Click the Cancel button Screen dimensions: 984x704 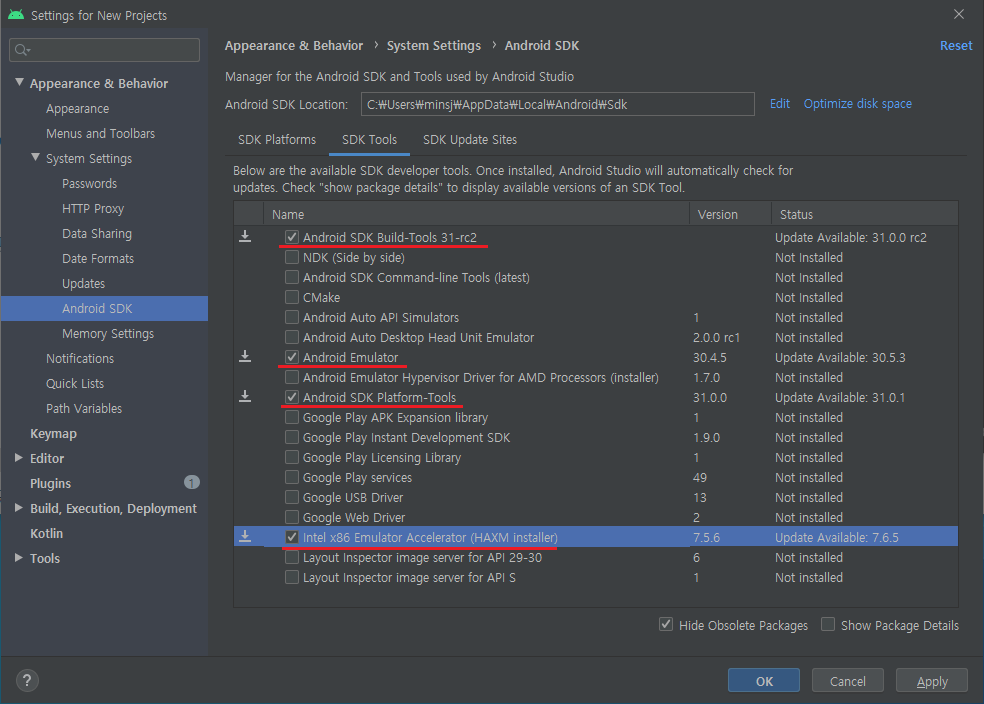coord(847,681)
